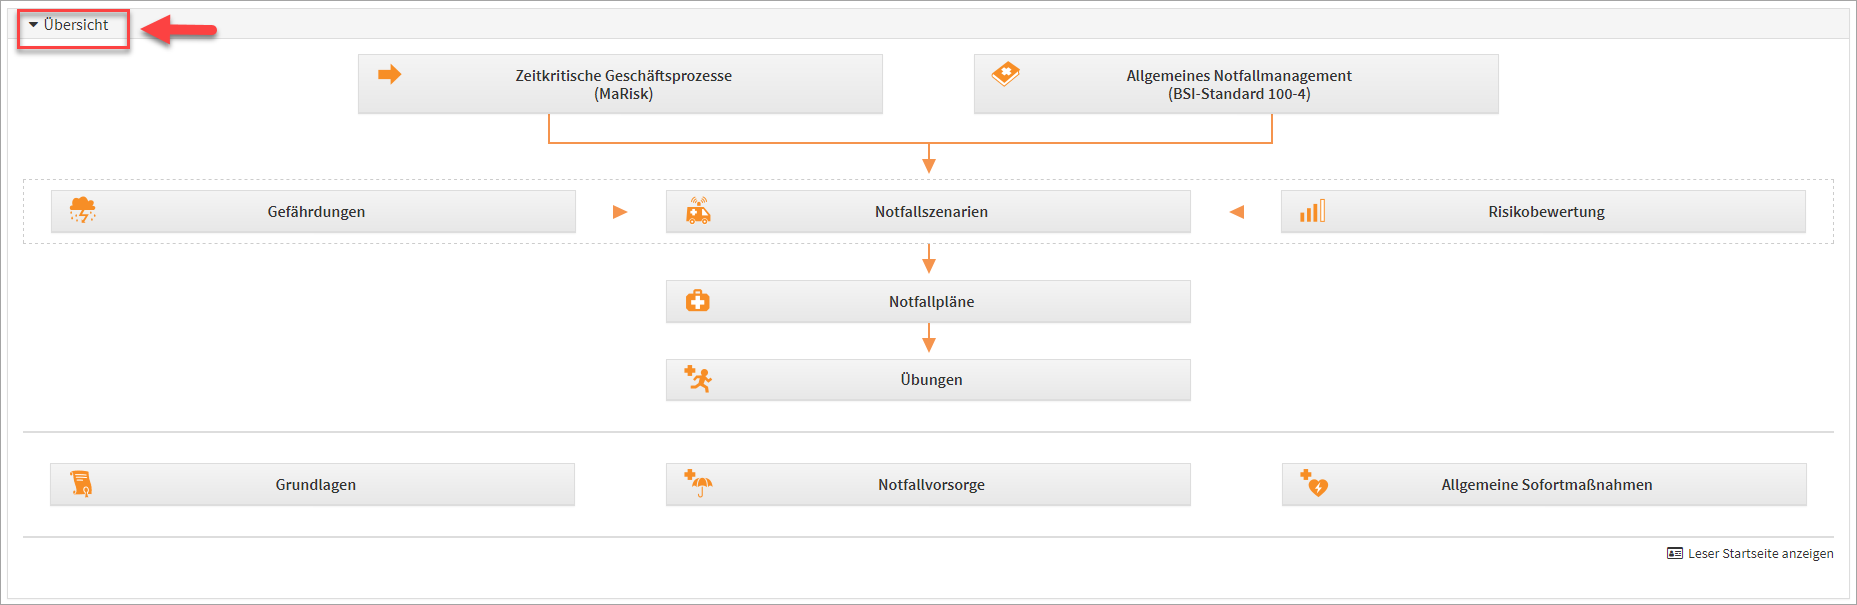This screenshot has height=605, width=1857.
Task: Select the Notfallpläne tile
Action: pyautogui.click(x=931, y=302)
